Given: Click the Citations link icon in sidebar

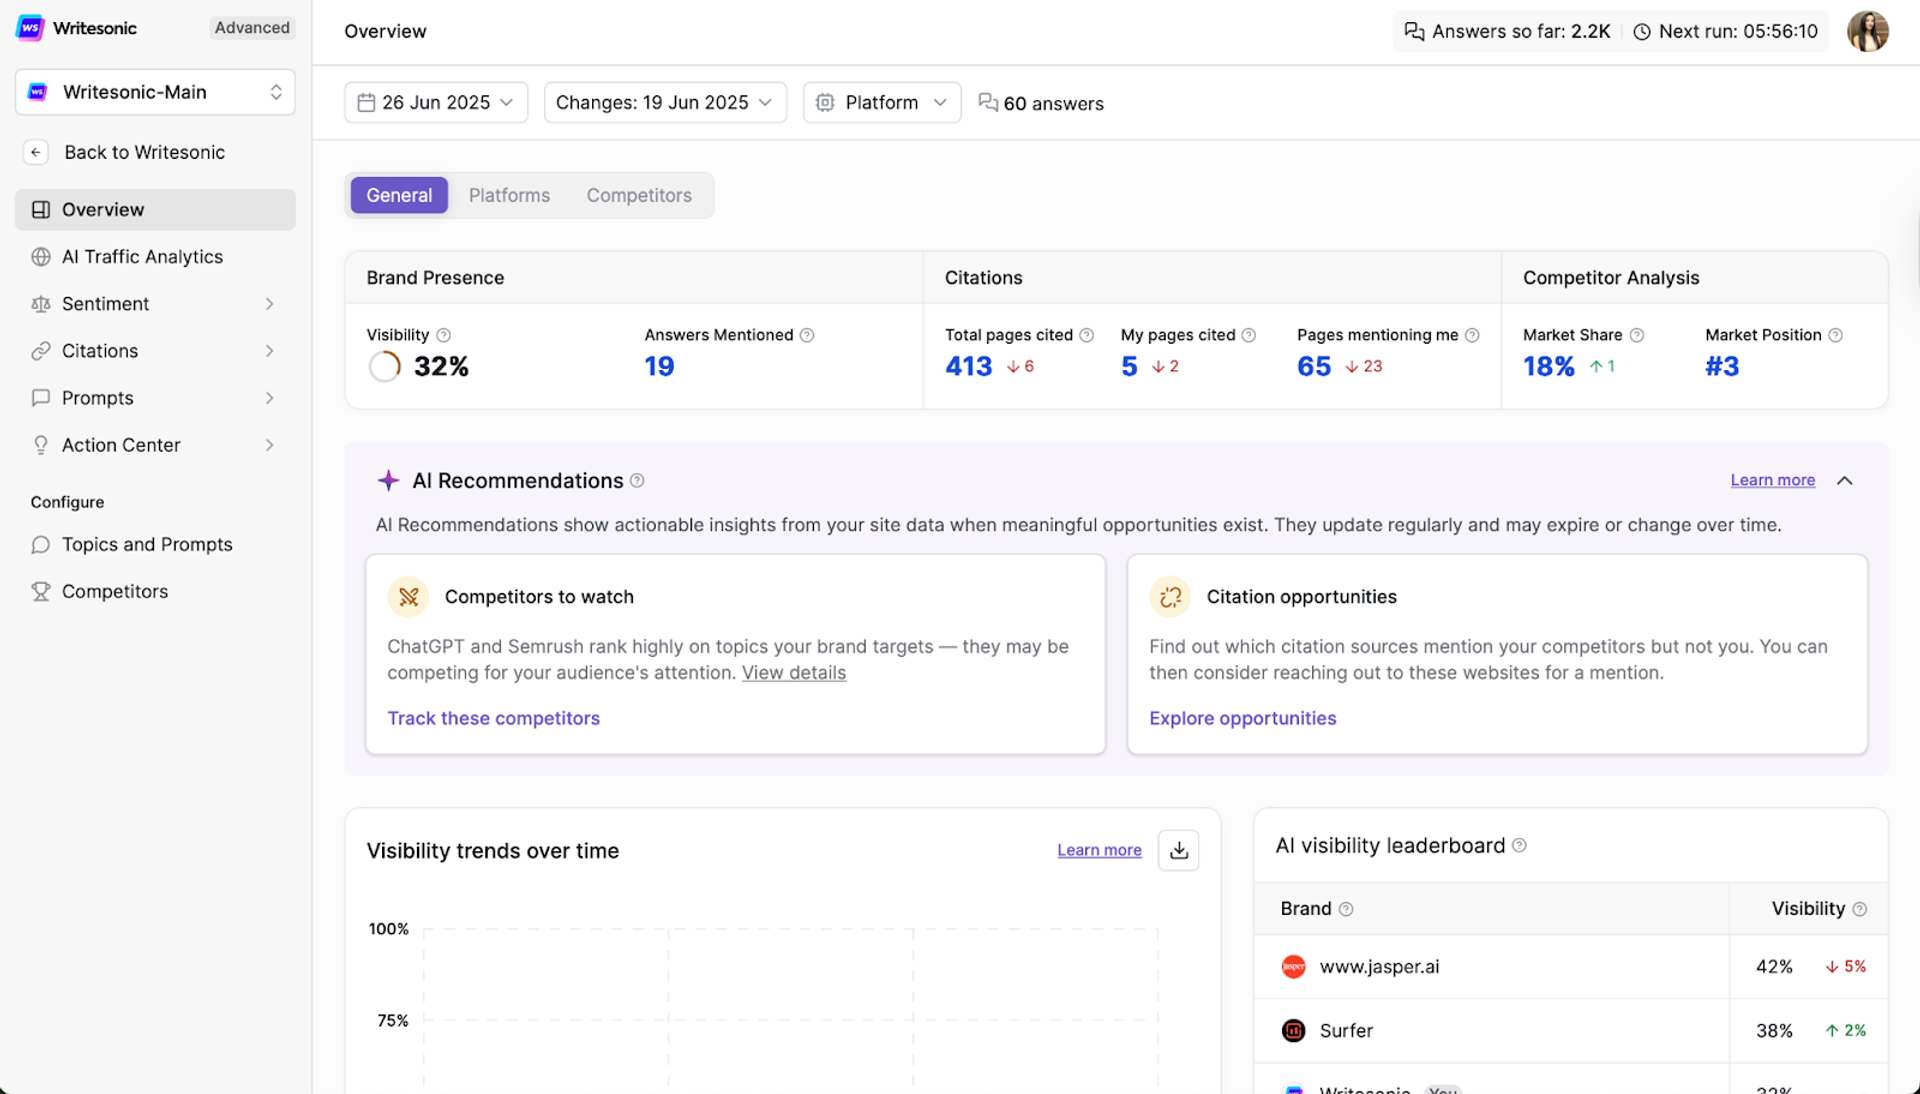Looking at the screenshot, I should coord(41,350).
